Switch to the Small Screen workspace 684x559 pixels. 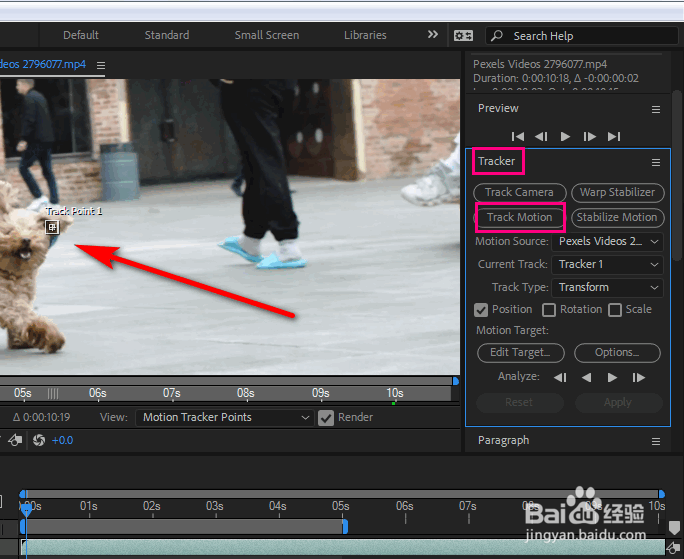coord(267,35)
